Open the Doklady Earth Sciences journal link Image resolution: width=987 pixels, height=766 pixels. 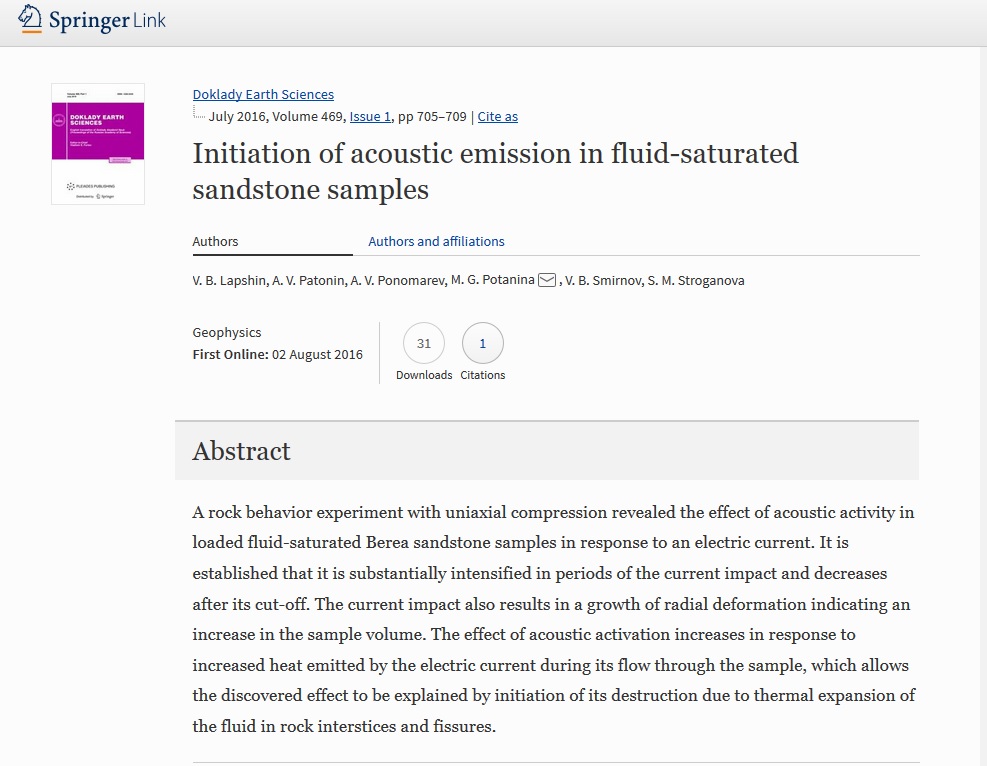click(x=263, y=94)
